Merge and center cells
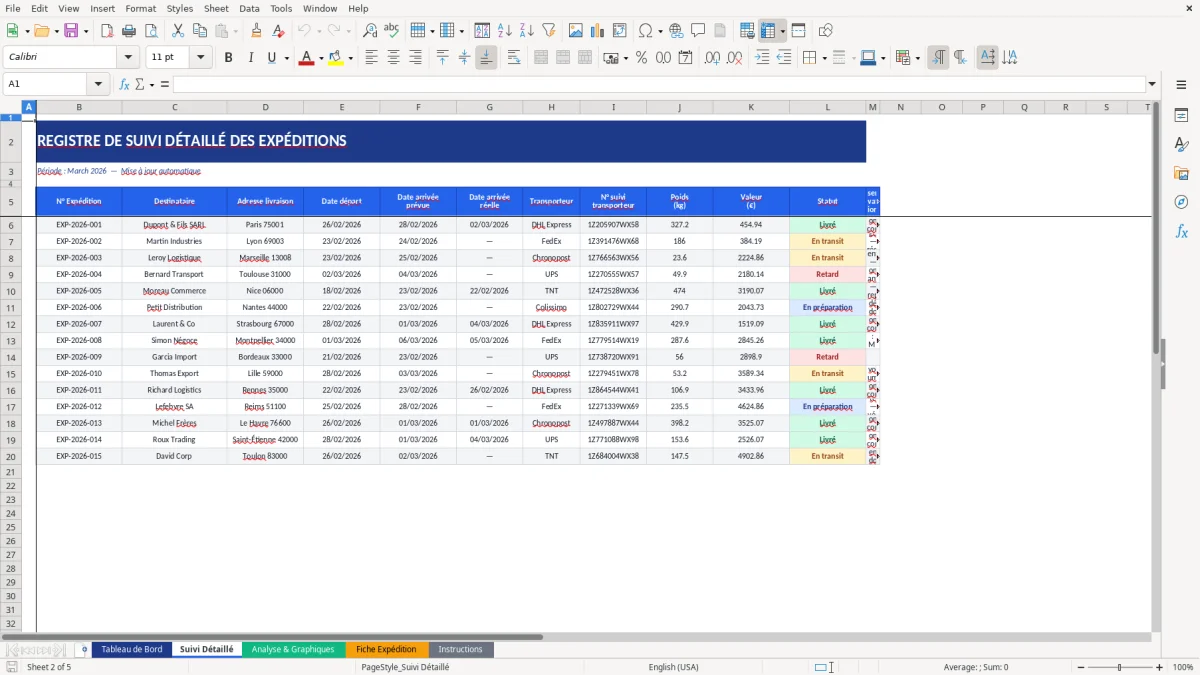Viewport: 1200px width, 675px height. click(541, 58)
